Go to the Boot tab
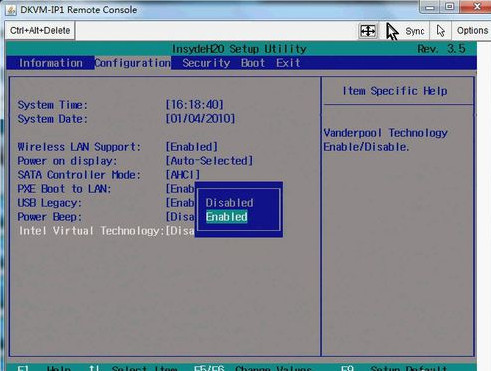The width and height of the screenshot is (491, 371). (253, 63)
